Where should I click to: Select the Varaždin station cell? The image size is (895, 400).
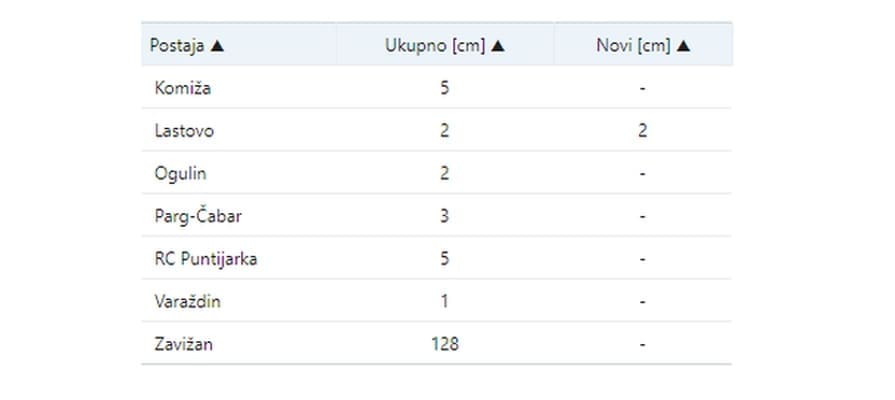click(187, 301)
